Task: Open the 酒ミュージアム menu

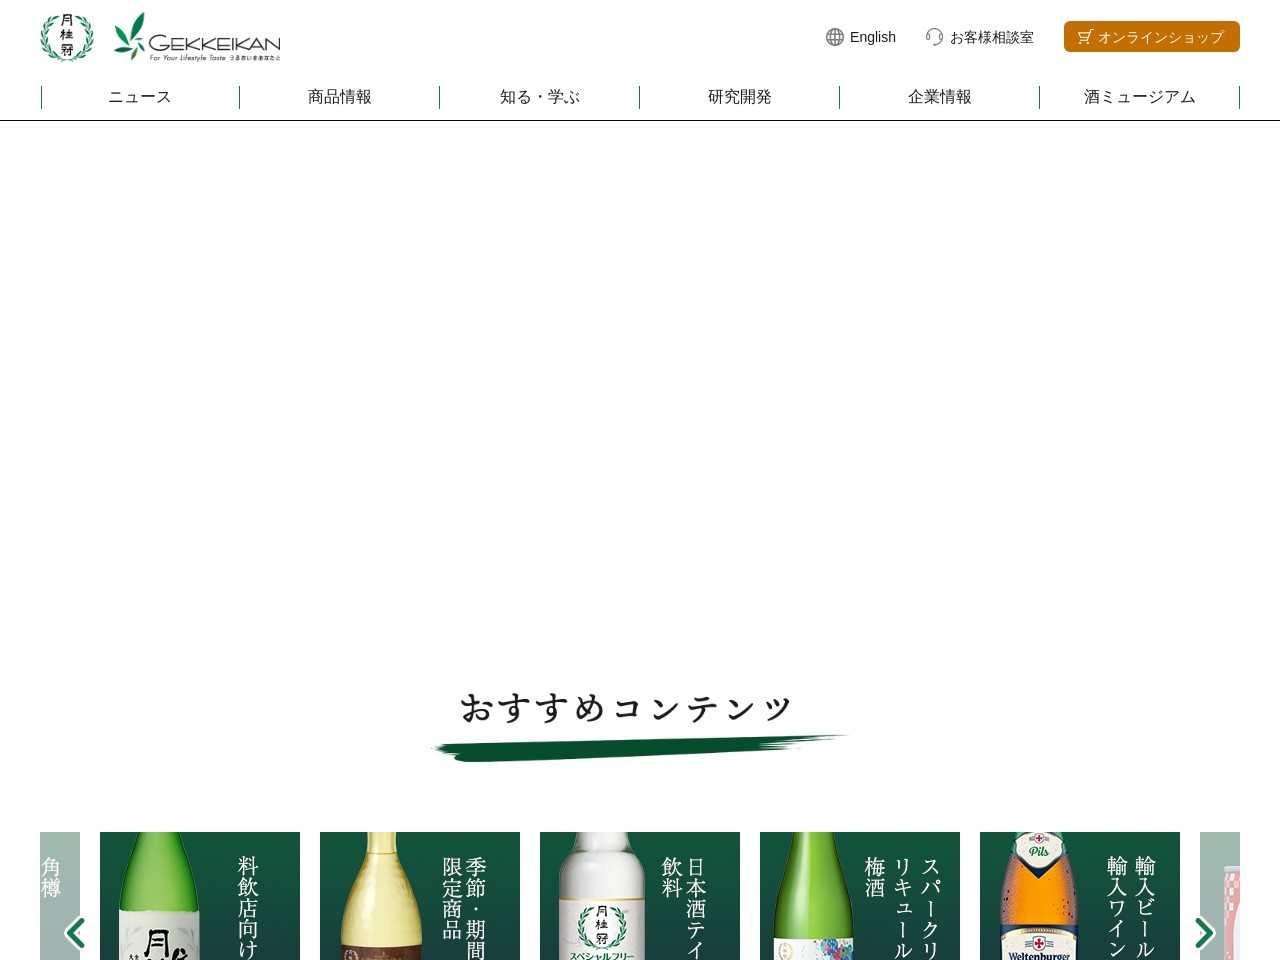Action: tap(1140, 97)
